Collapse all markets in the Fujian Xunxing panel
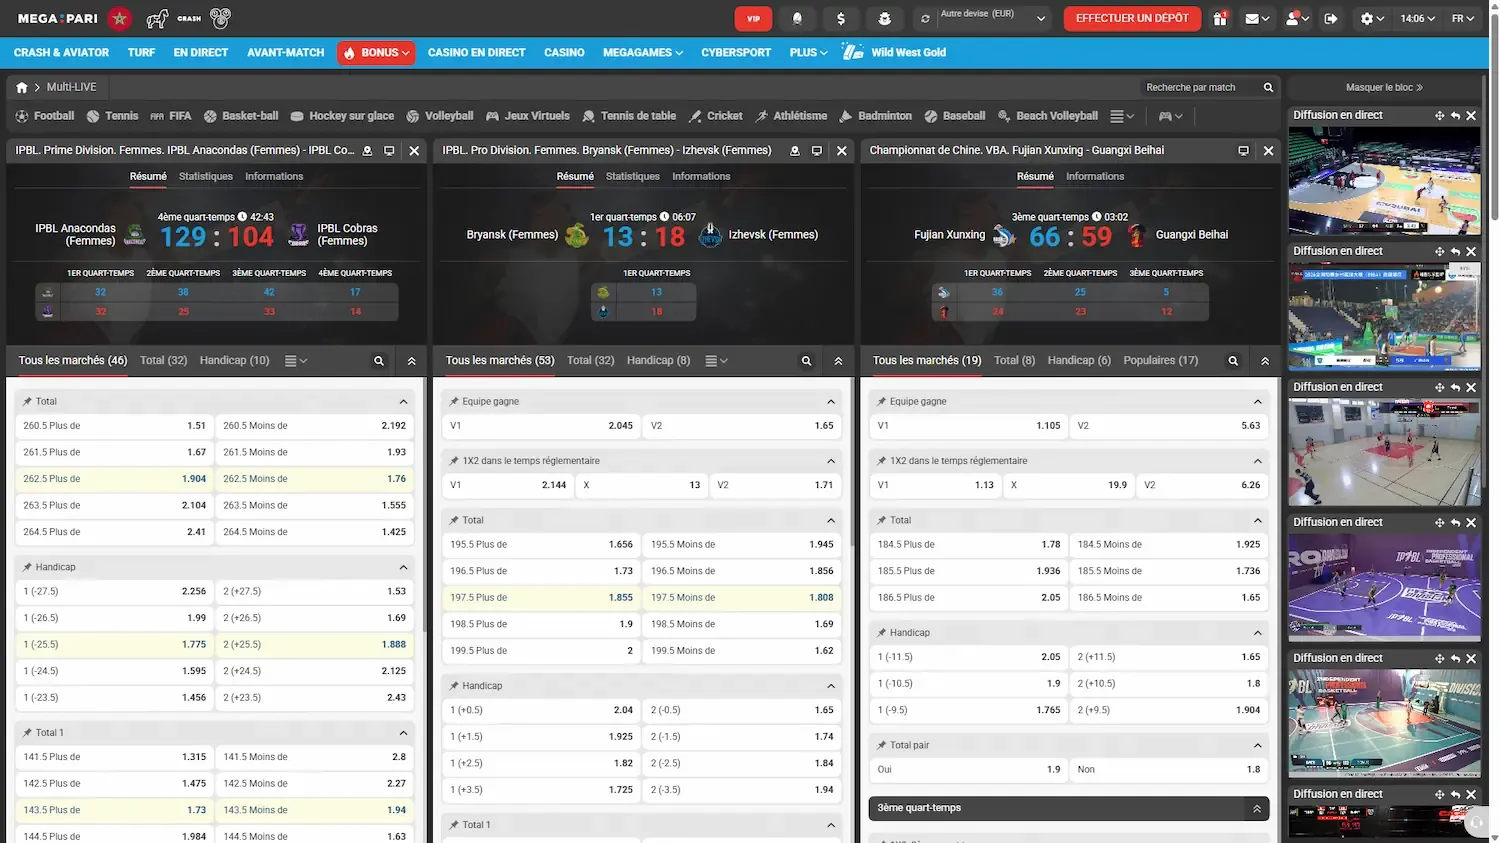This screenshot has width=1500, height=843. [x=1265, y=361]
